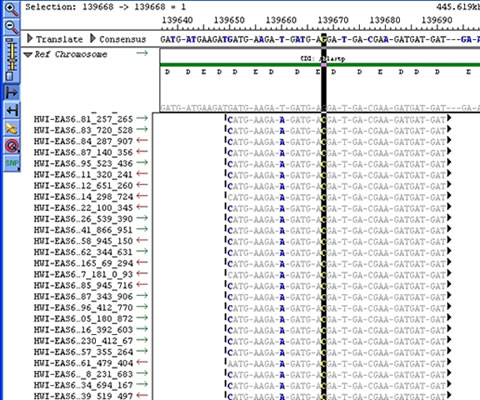Image resolution: width=480 pixels, height=400 pixels.
Task: Click the green direction arrow beside Ref Chromosome
Action: pyautogui.click(x=142, y=53)
